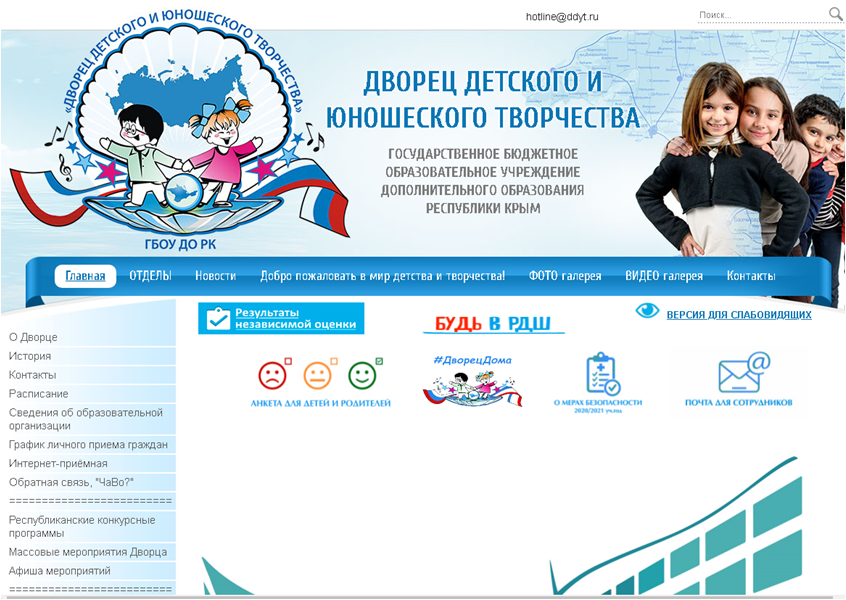Open the ФОТО галерея menu item

point(565,276)
